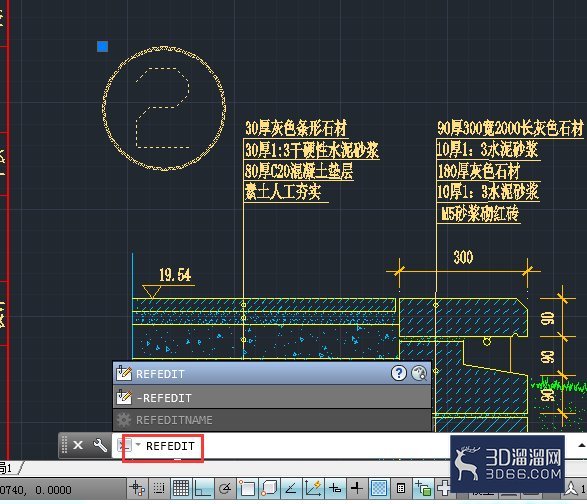This screenshot has width=587, height=504.
Task: Click the coordinate readout in status bar
Action: (x=36, y=489)
